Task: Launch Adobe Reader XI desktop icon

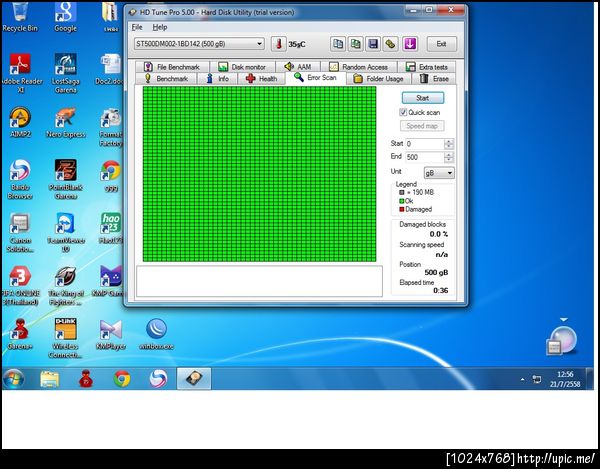Action: coord(20,73)
